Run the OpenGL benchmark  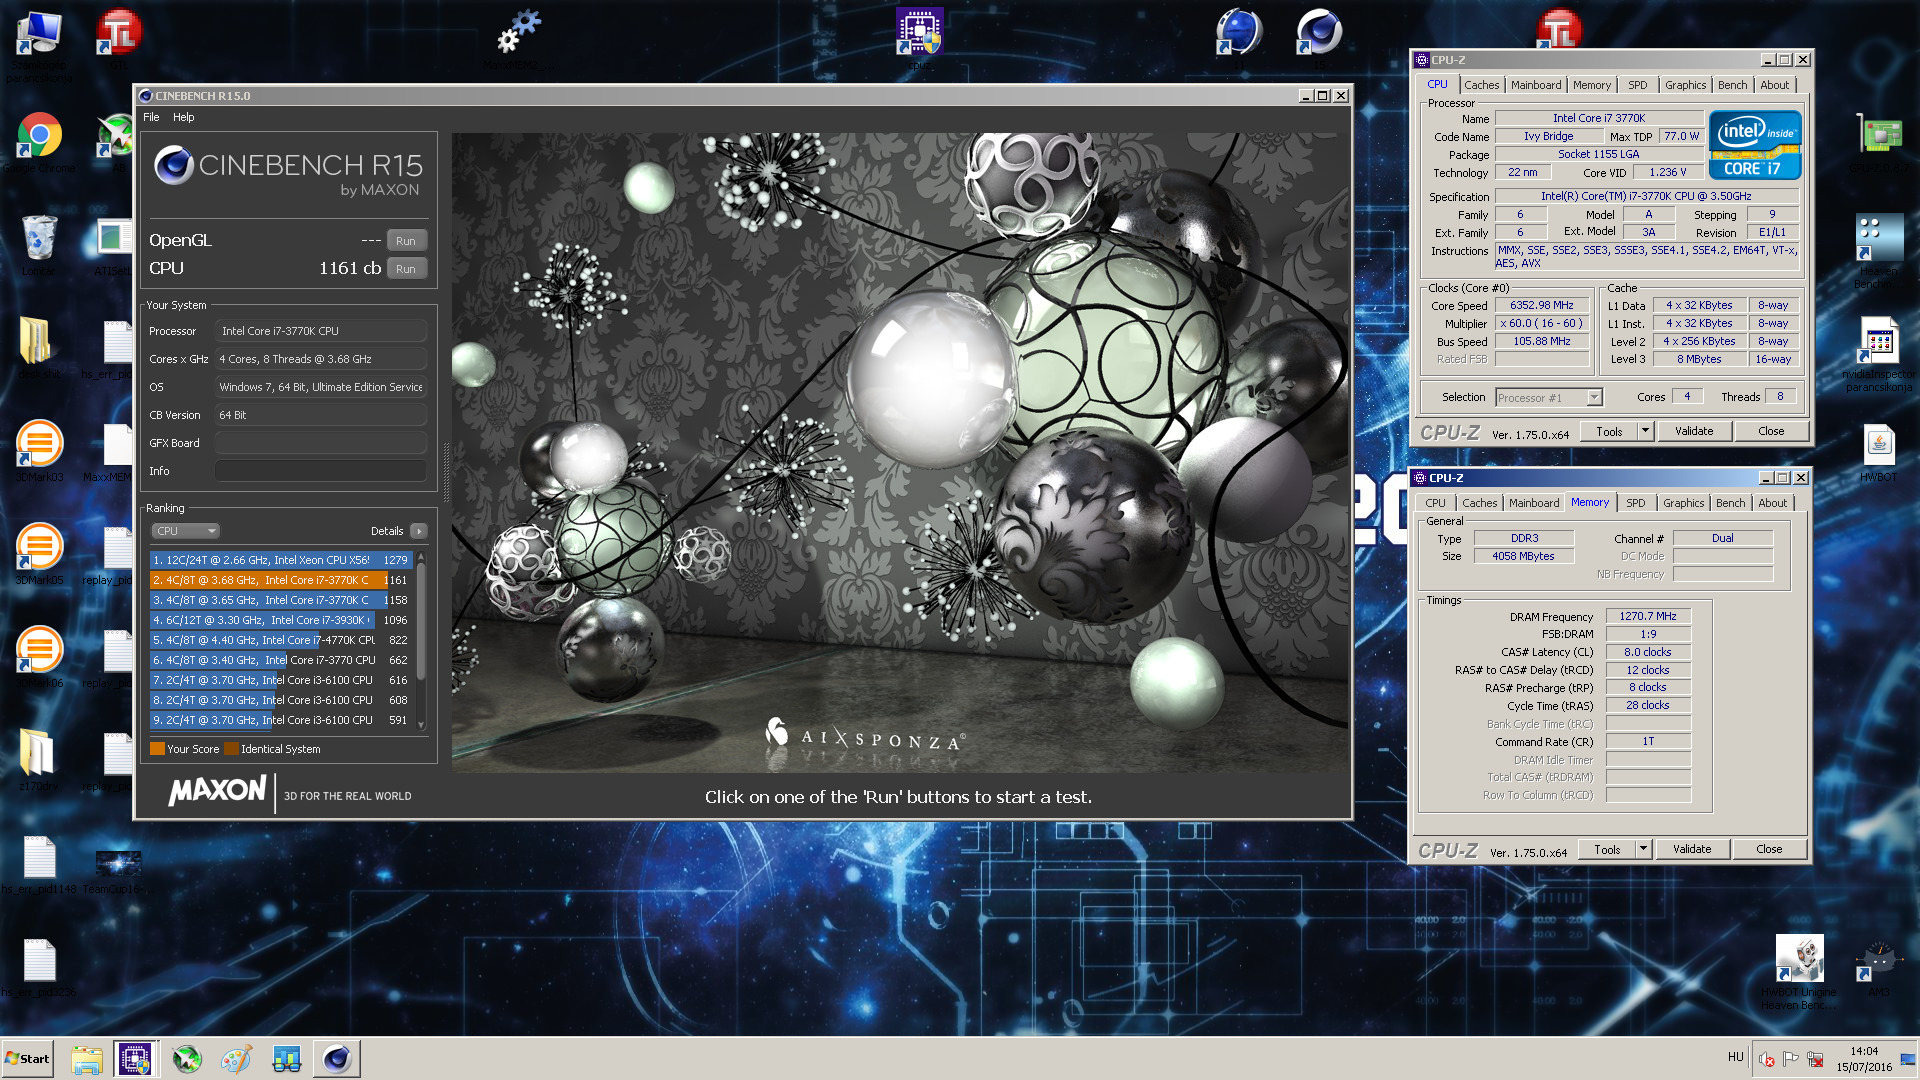point(406,241)
